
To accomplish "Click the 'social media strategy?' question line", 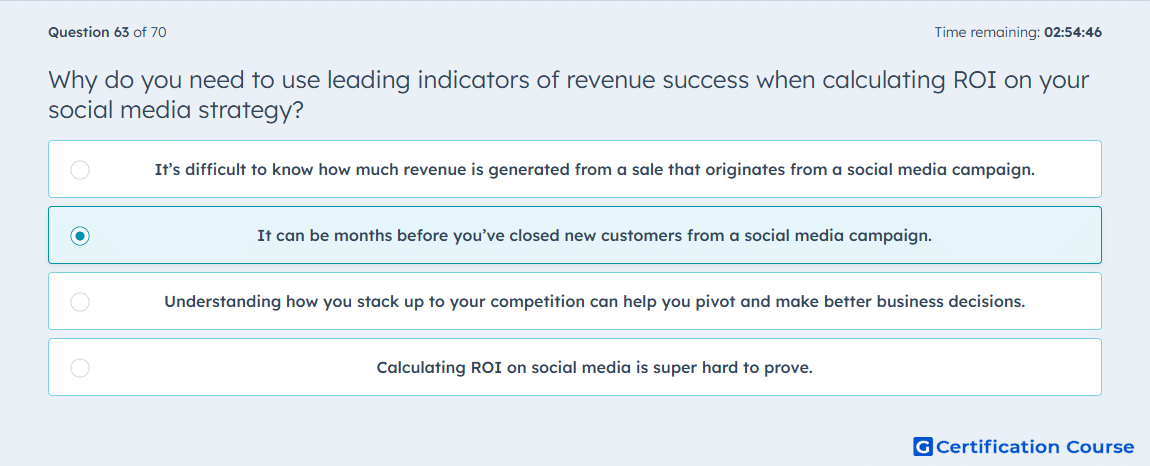I will tap(176, 110).
